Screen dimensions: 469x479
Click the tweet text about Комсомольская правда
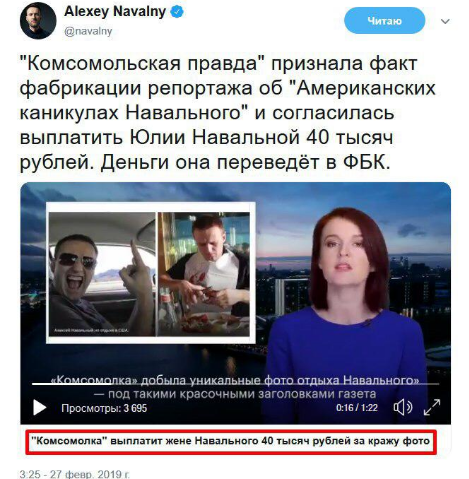click(x=228, y=113)
